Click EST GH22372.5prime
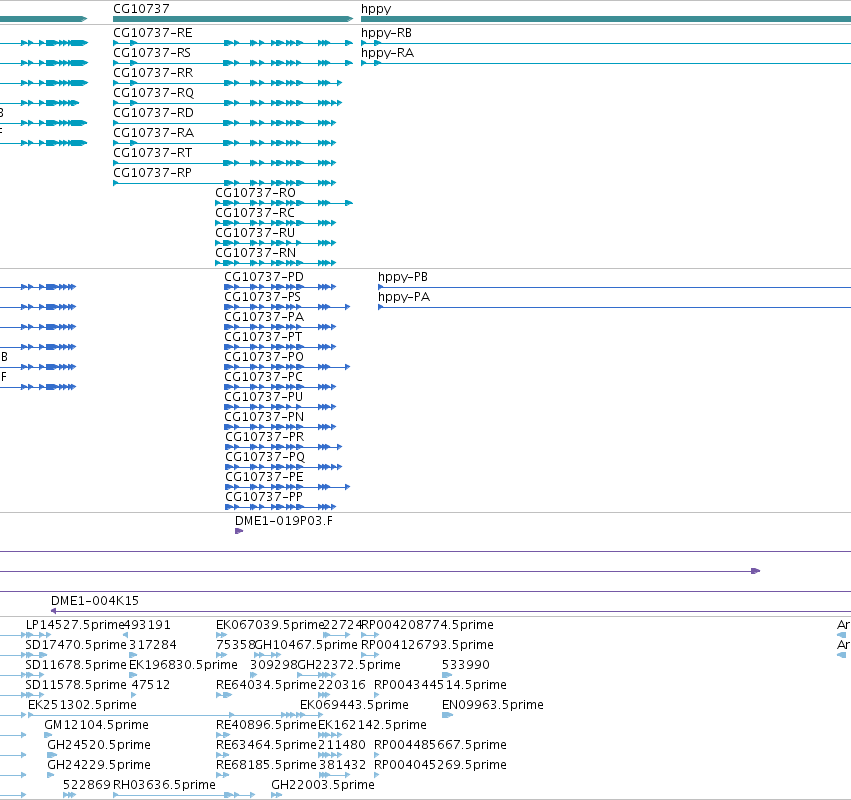 (349, 665)
